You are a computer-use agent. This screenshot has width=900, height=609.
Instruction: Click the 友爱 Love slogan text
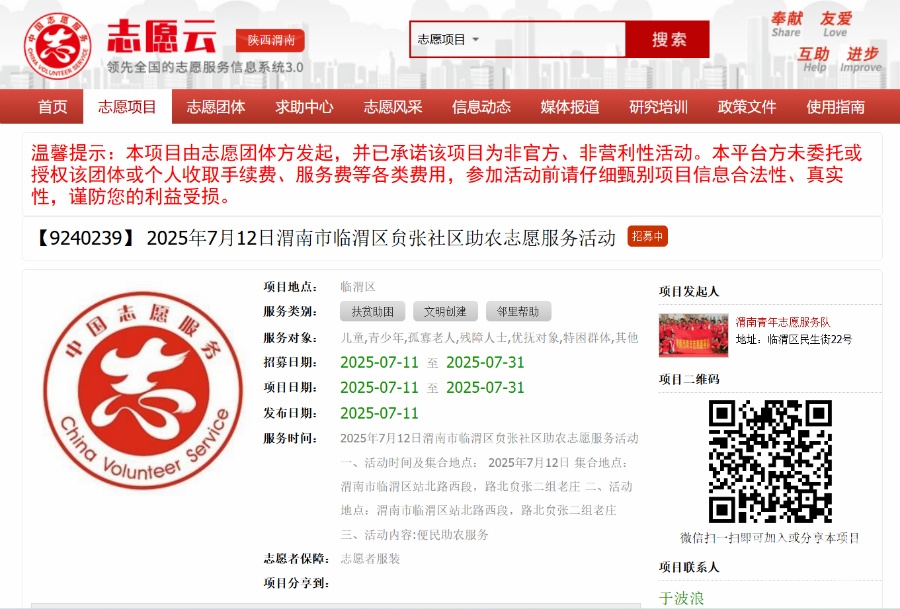[835, 24]
